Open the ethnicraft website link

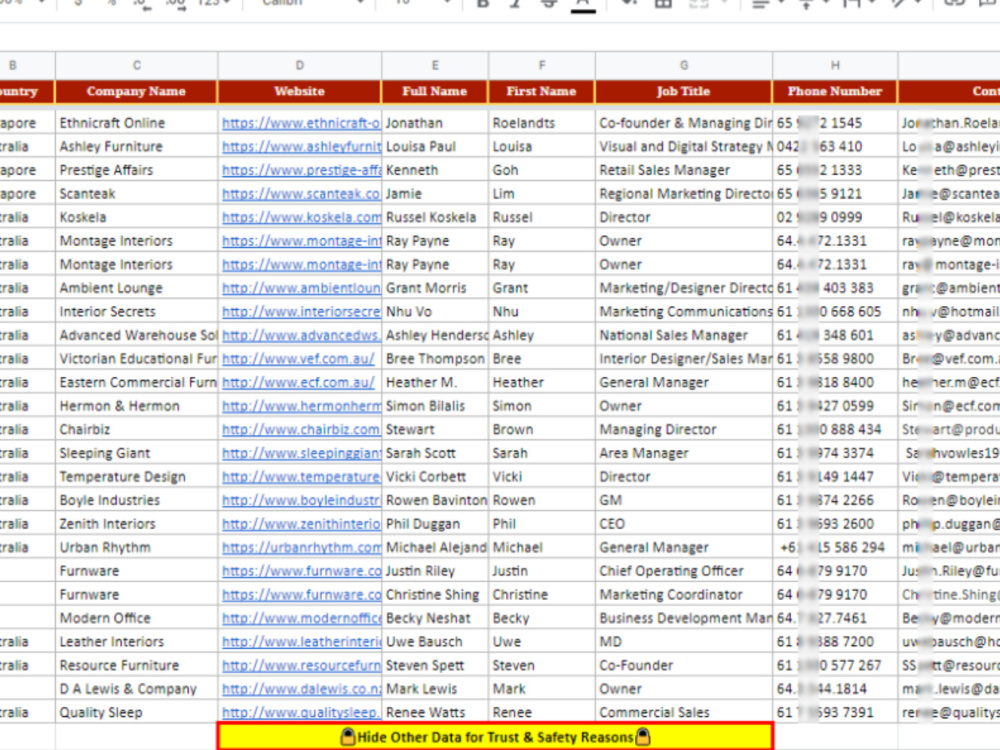pyautogui.click(x=301, y=123)
